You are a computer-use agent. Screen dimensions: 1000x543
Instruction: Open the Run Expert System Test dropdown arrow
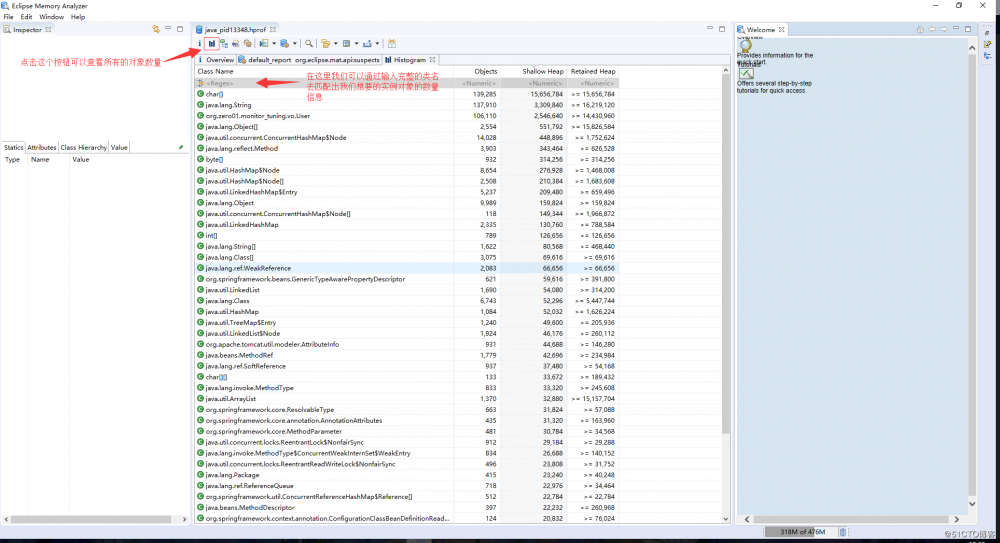(x=274, y=44)
